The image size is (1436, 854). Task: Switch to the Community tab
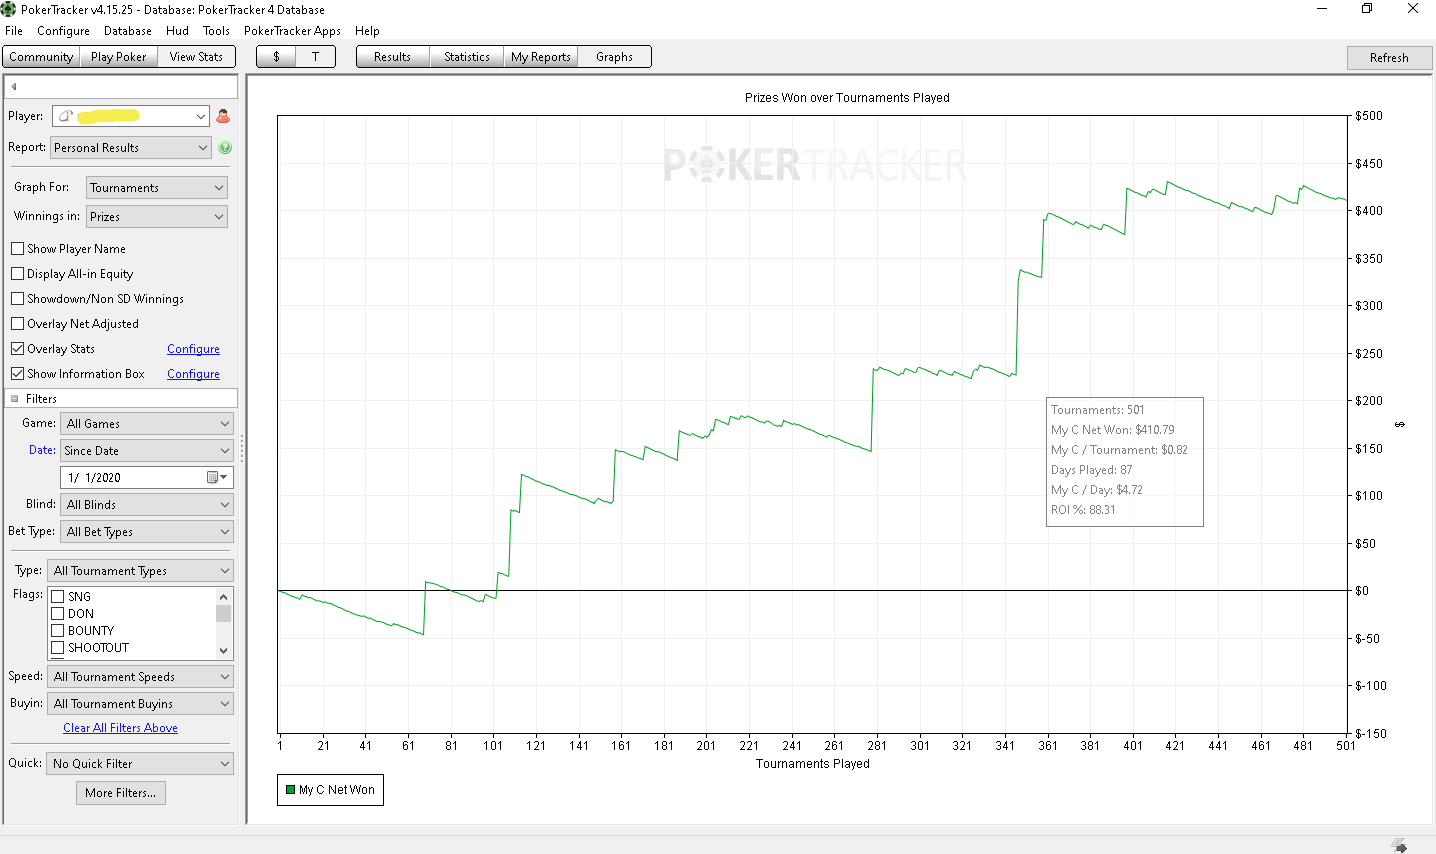pyautogui.click(x=41, y=57)
